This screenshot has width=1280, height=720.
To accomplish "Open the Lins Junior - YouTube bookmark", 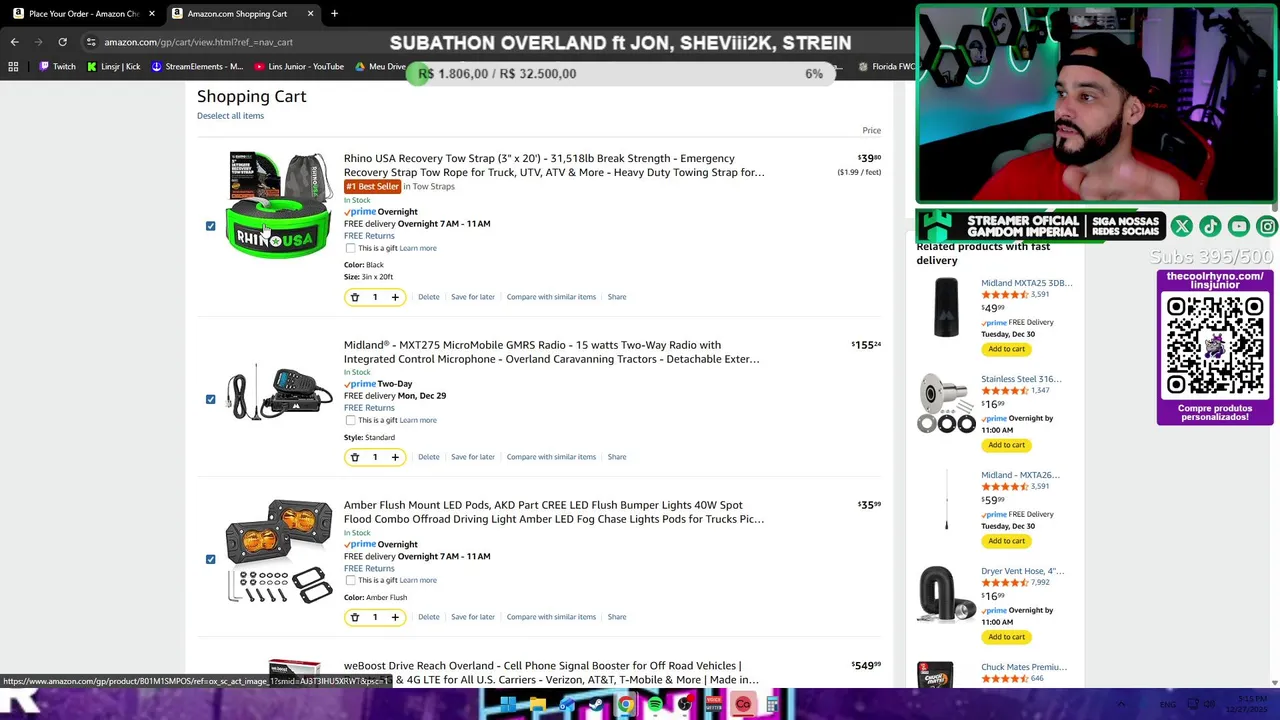I will pos(299,67).
